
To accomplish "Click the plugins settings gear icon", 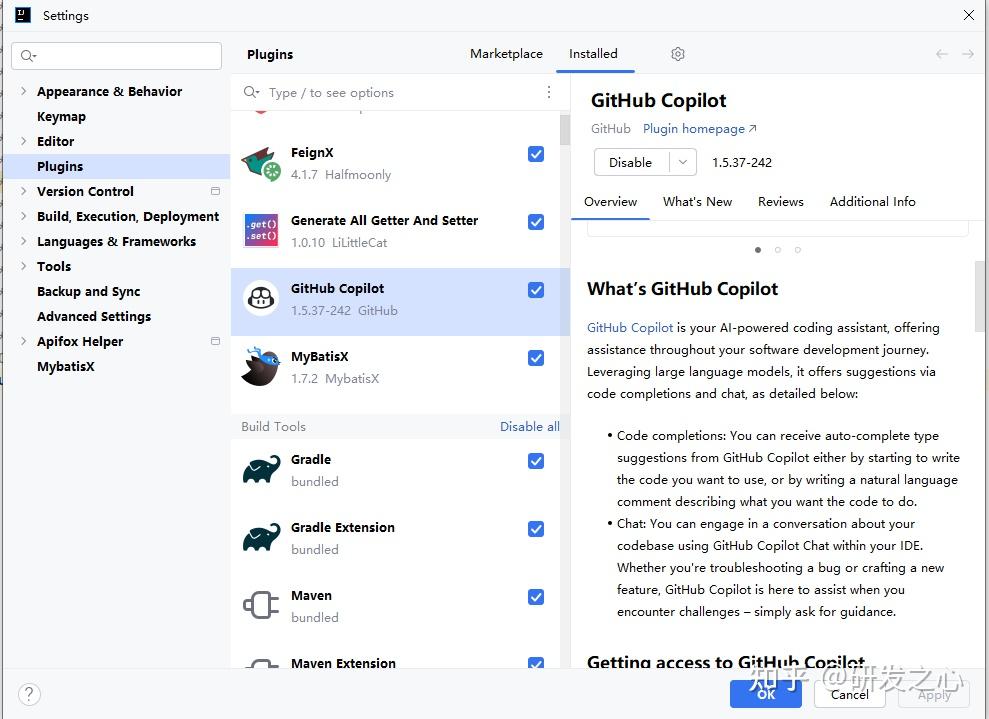I will pyautogui.click(x=678, y=54).
